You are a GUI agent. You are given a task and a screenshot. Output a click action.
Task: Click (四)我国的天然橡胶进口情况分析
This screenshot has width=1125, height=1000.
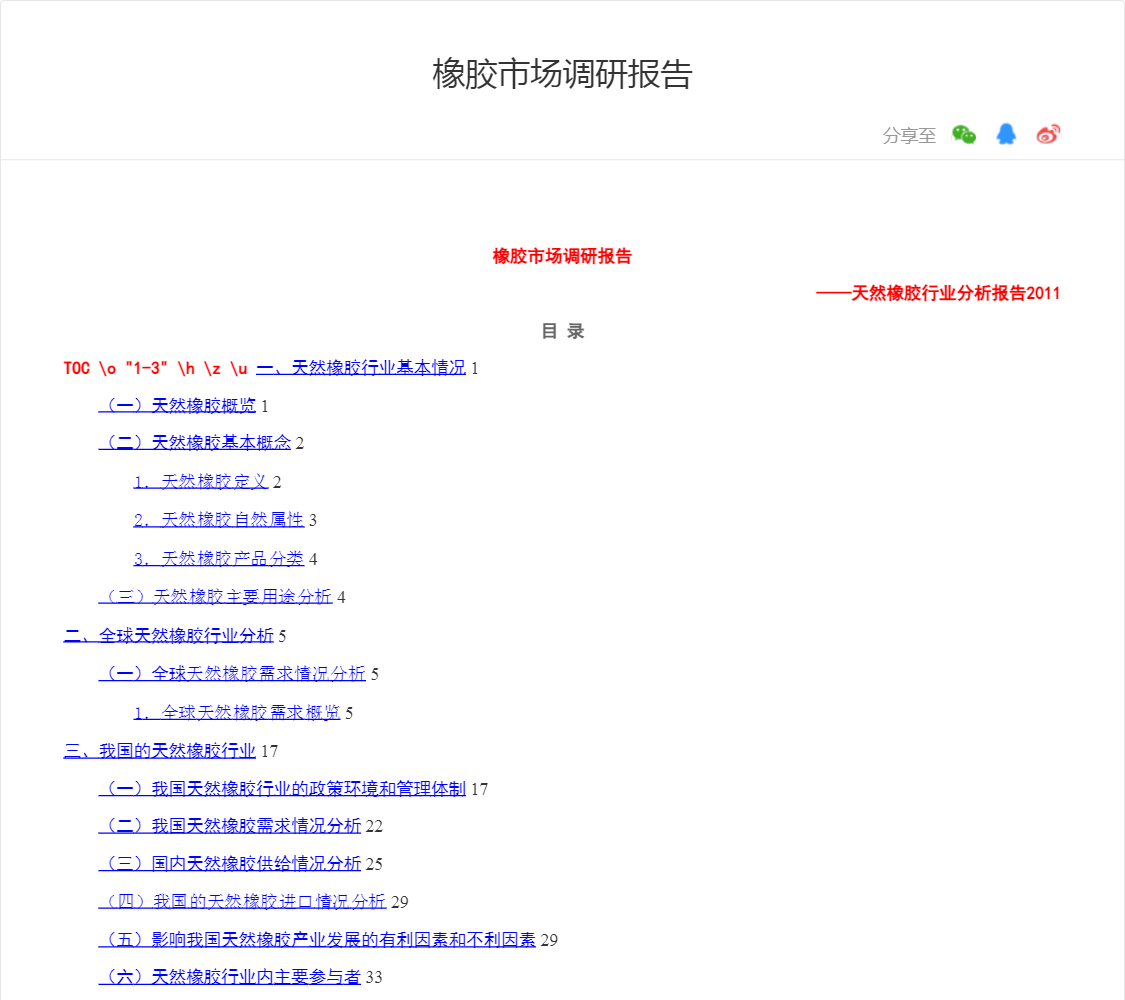pyautogui.click(x=242, y=902)
